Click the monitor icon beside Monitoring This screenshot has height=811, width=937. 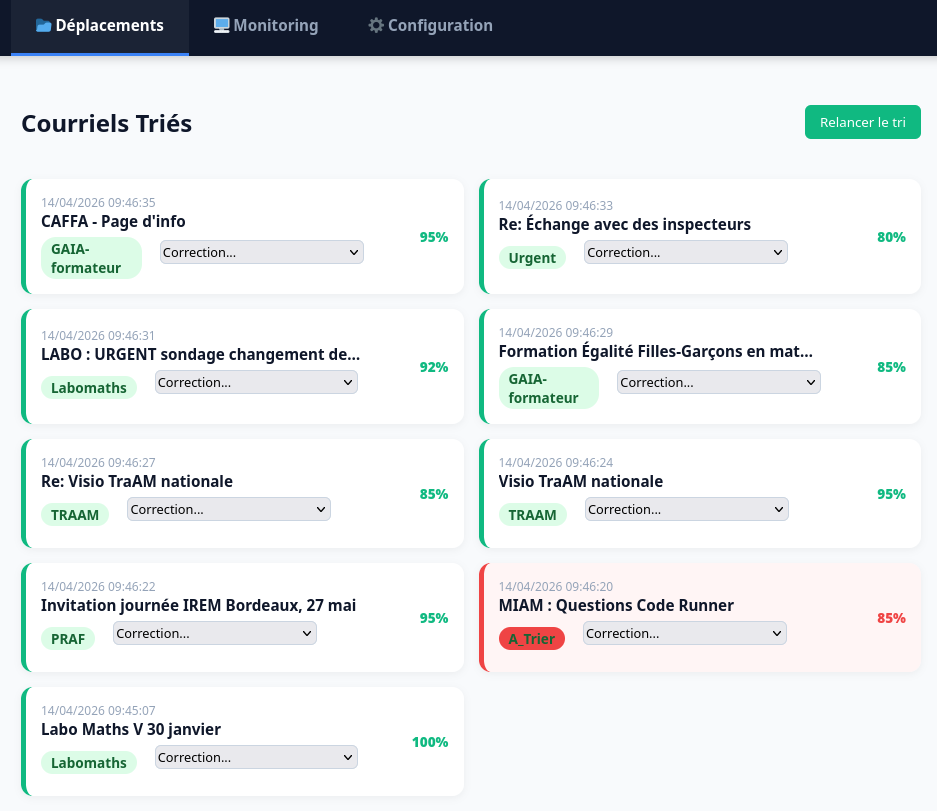click(x=221, y=26)
